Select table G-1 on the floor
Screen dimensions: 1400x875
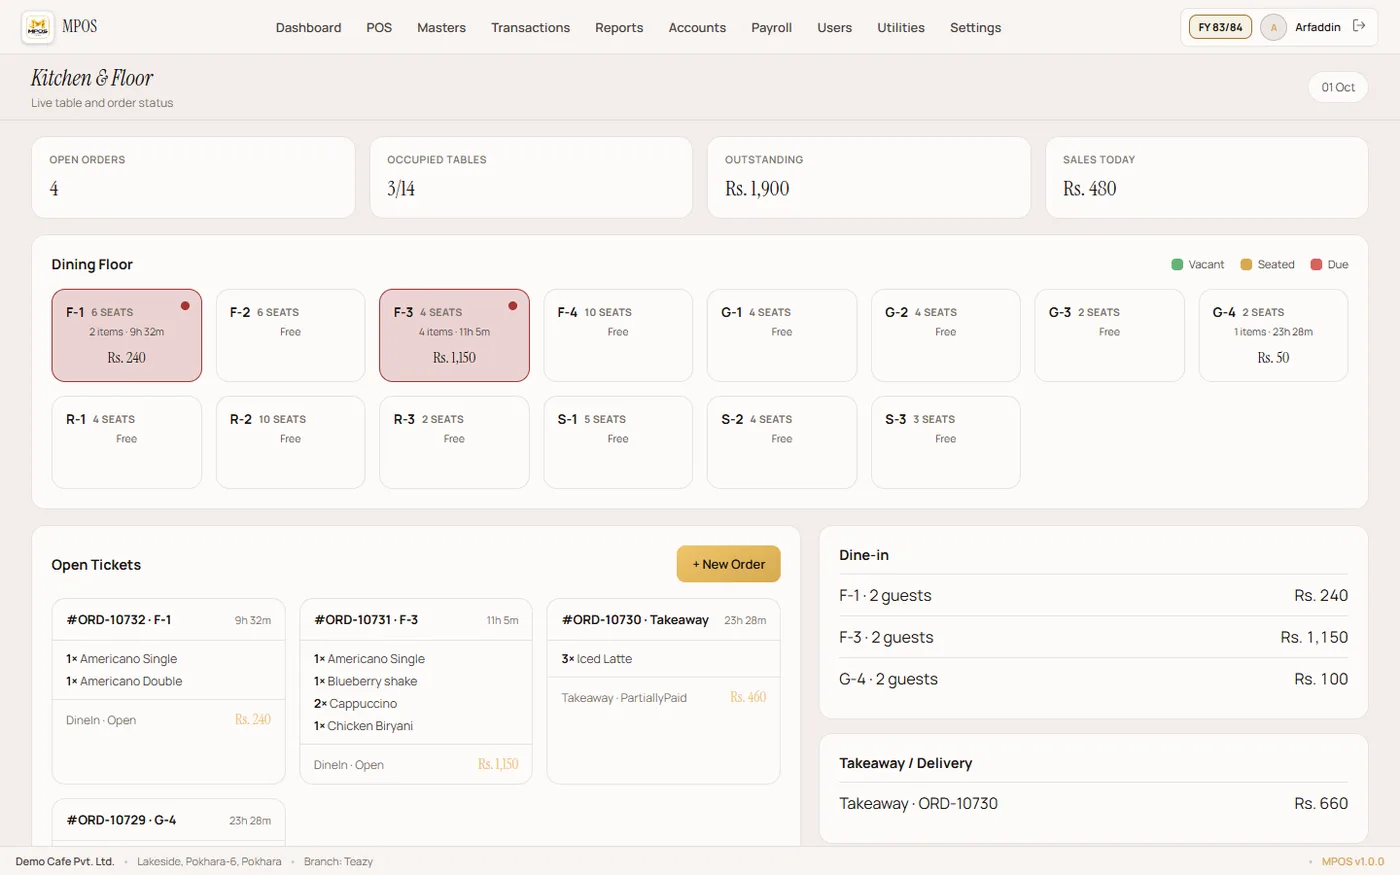(782, 335)
